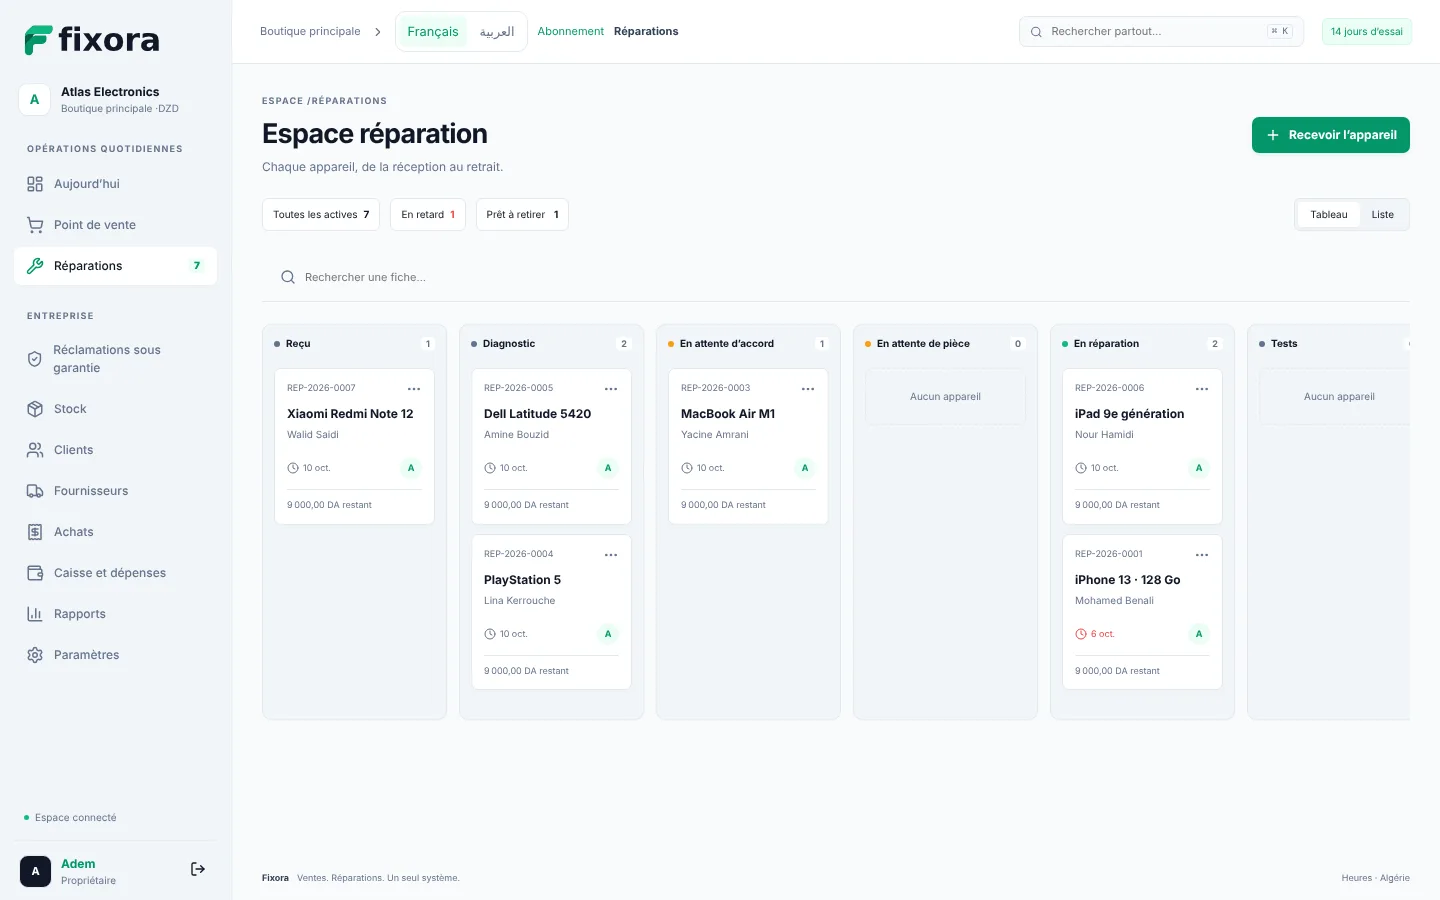1440x900 pixels.
Task: Switch language to Français
Action: (x=433, y=32)
